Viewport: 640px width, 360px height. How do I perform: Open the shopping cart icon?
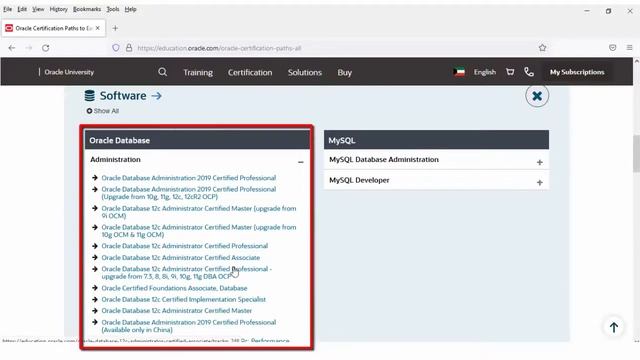click(510, 72)
